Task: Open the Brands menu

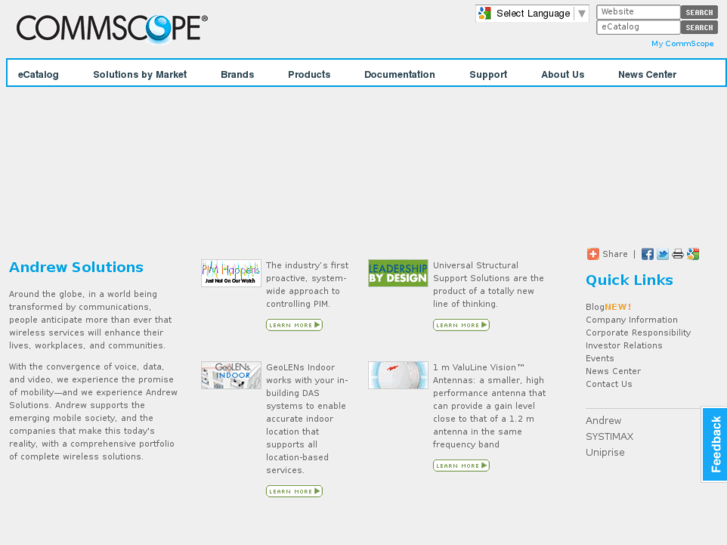Action: (x=237, y=74)
